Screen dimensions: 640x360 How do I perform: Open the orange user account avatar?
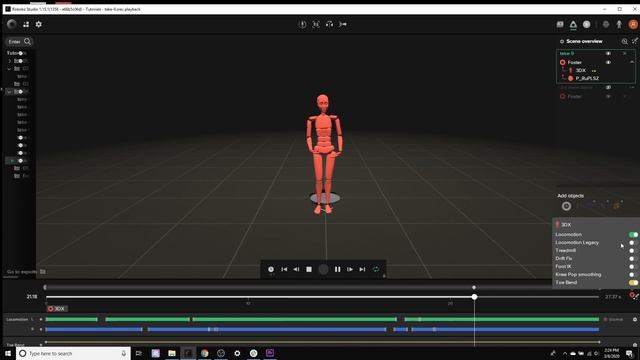tap(633, 24)
